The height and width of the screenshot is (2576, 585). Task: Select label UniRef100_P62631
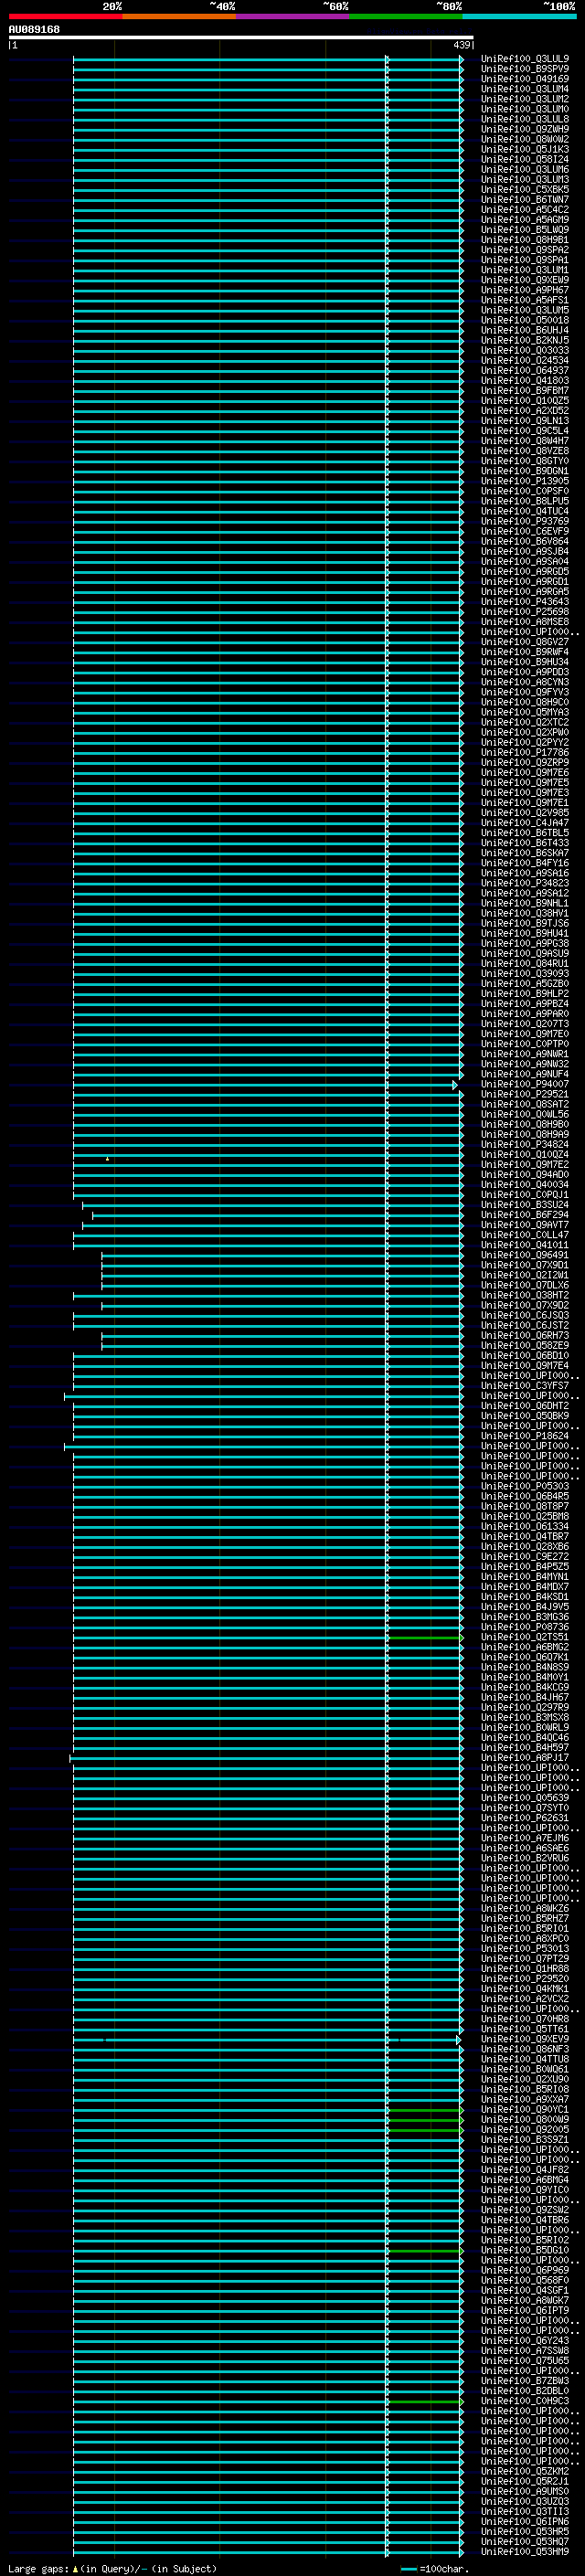point(524,1818)
